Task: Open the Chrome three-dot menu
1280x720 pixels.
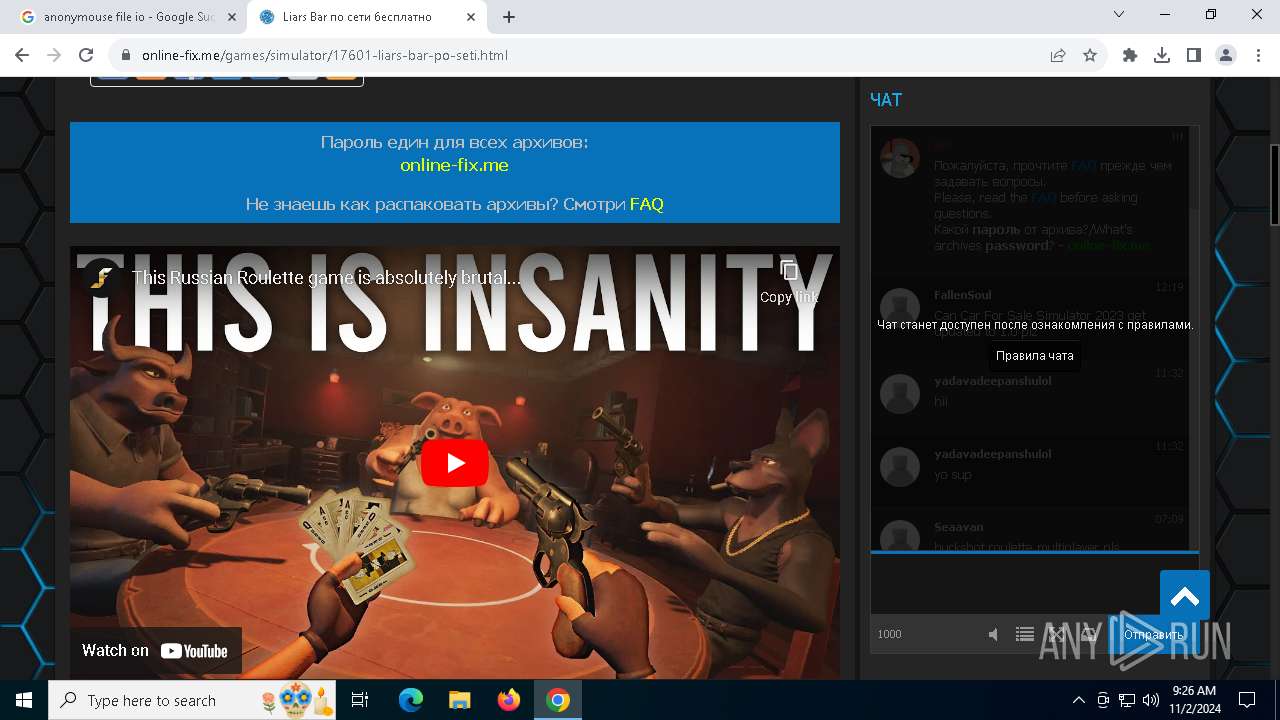Action: (x=1257, y=55)
